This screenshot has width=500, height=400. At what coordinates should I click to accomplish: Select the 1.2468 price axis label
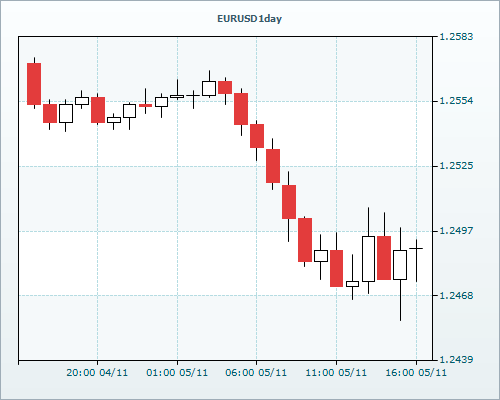456,295
